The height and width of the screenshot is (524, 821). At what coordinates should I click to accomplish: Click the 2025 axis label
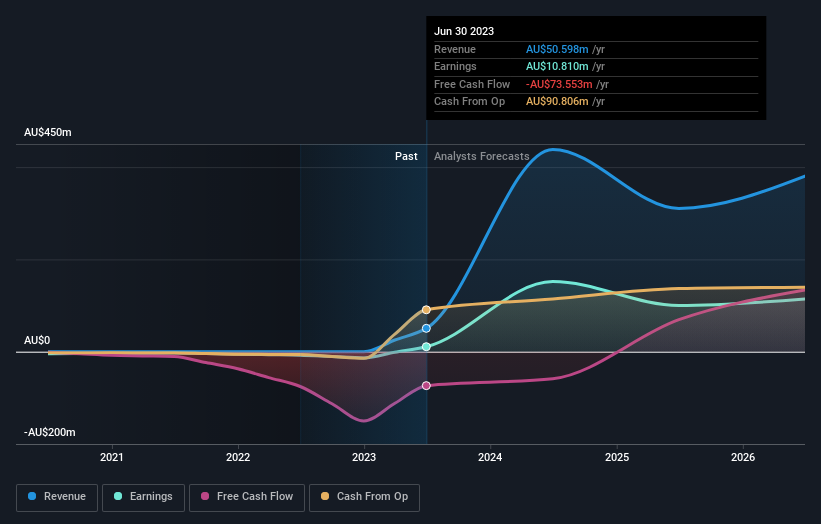617,457
